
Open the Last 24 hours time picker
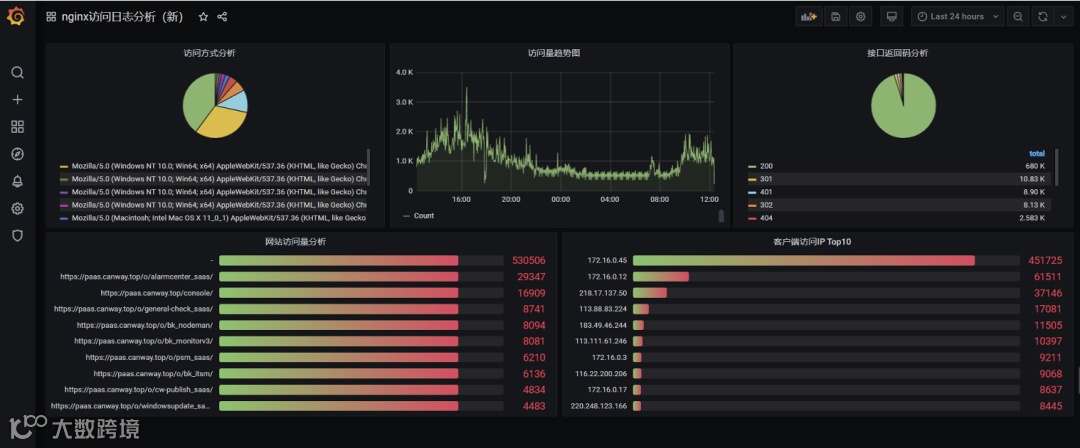[957, 17]
